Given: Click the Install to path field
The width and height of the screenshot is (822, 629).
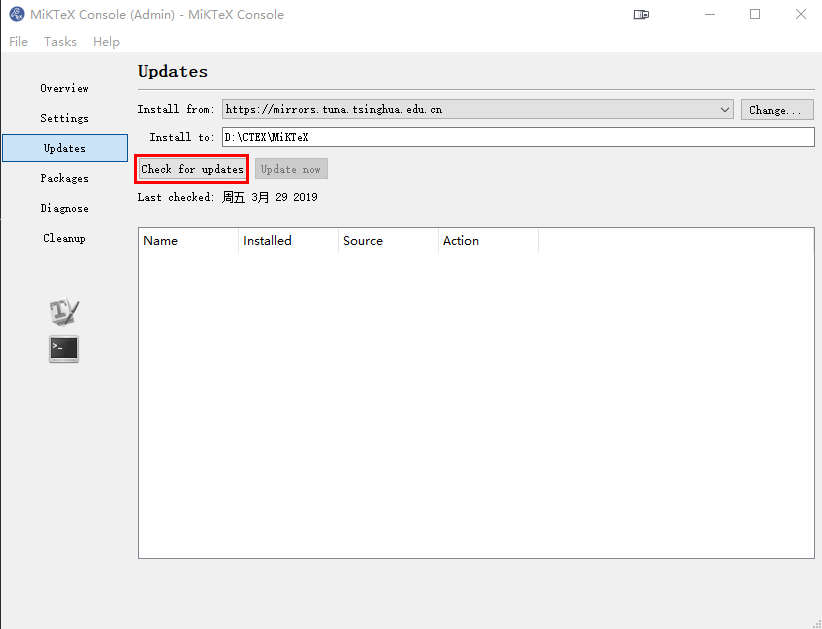Looking at the screenshot, I should pos(518,137).
